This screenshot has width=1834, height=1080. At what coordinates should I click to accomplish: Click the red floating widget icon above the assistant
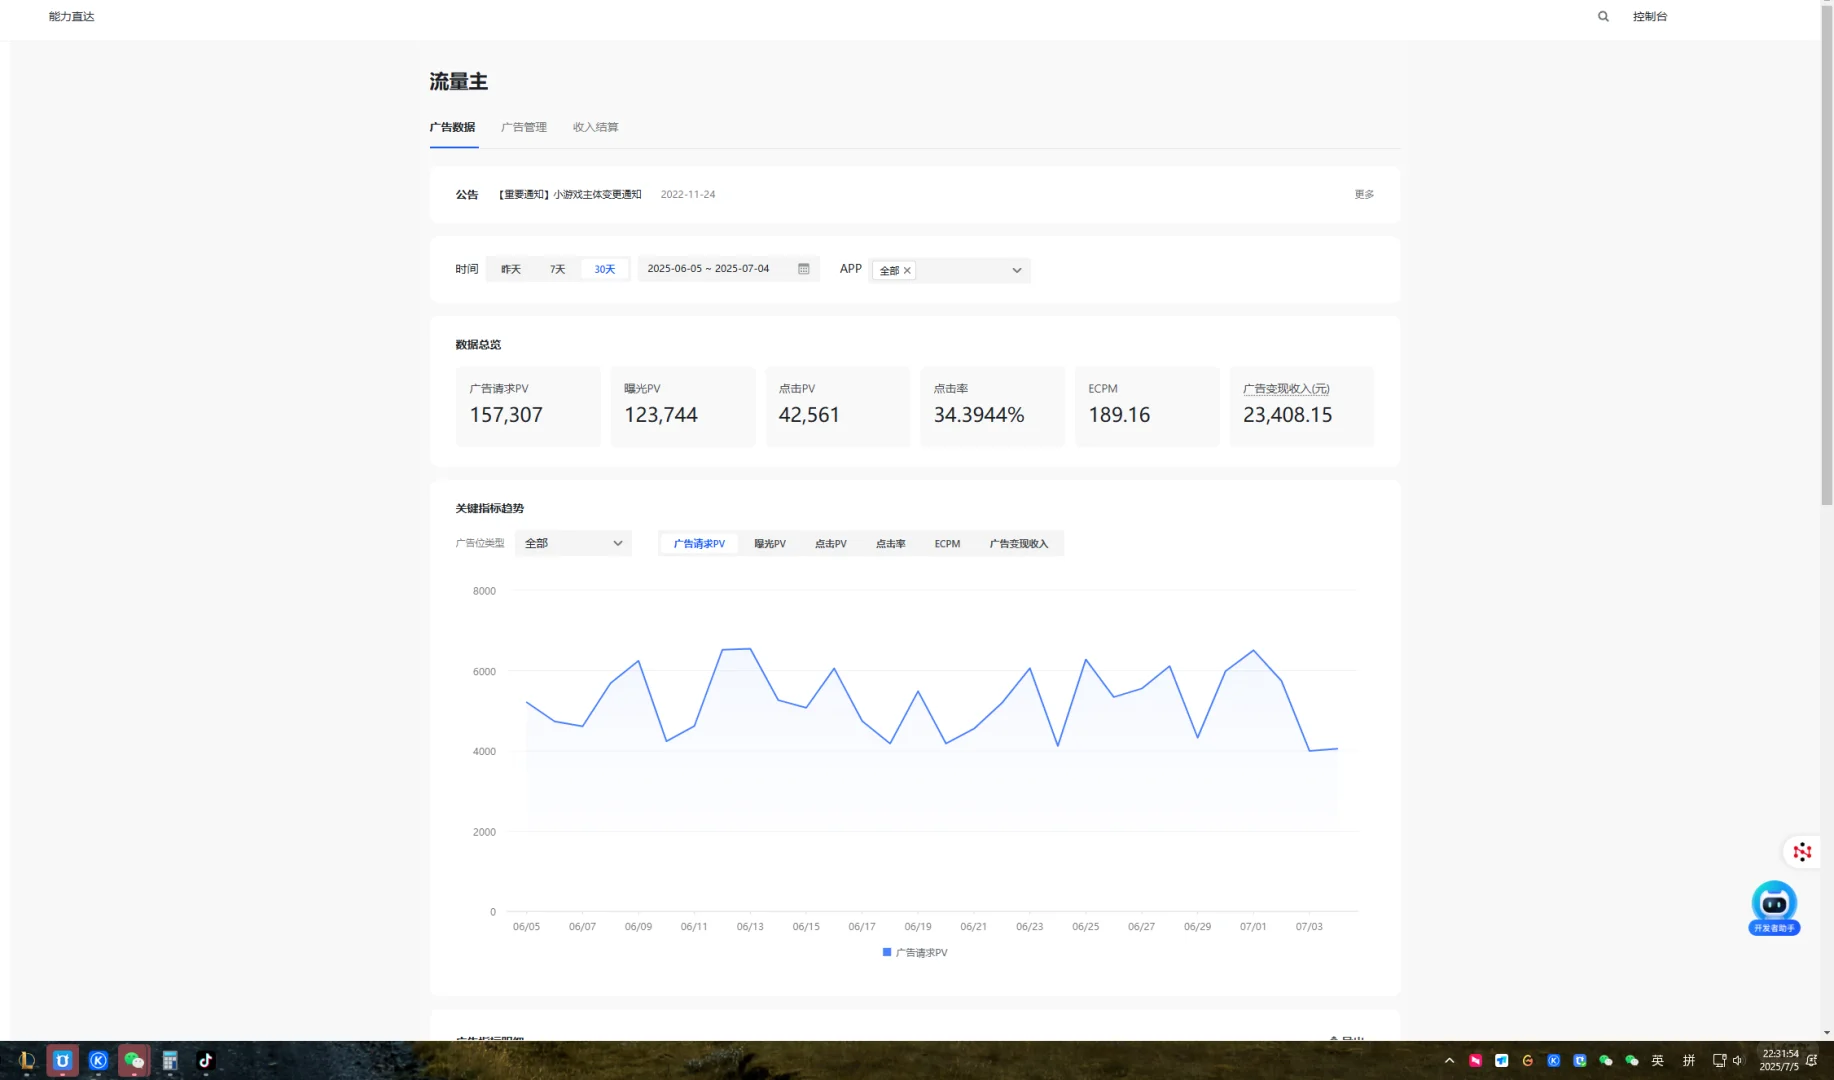[1802, 851]
